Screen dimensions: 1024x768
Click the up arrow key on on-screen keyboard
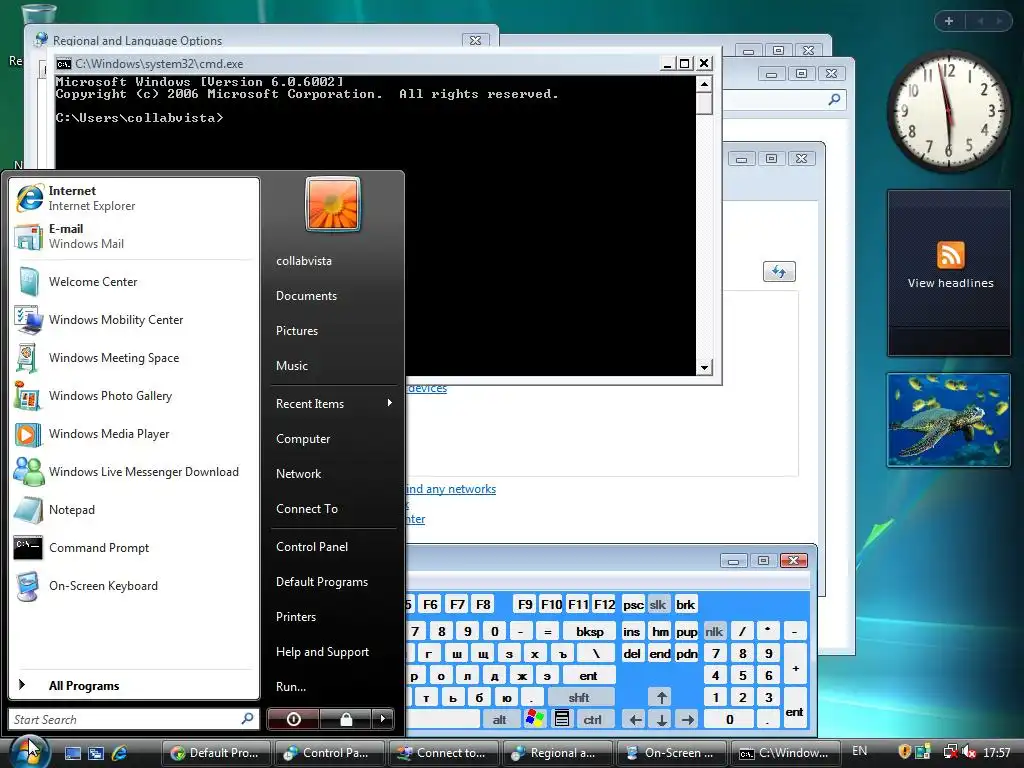(662, 697)
